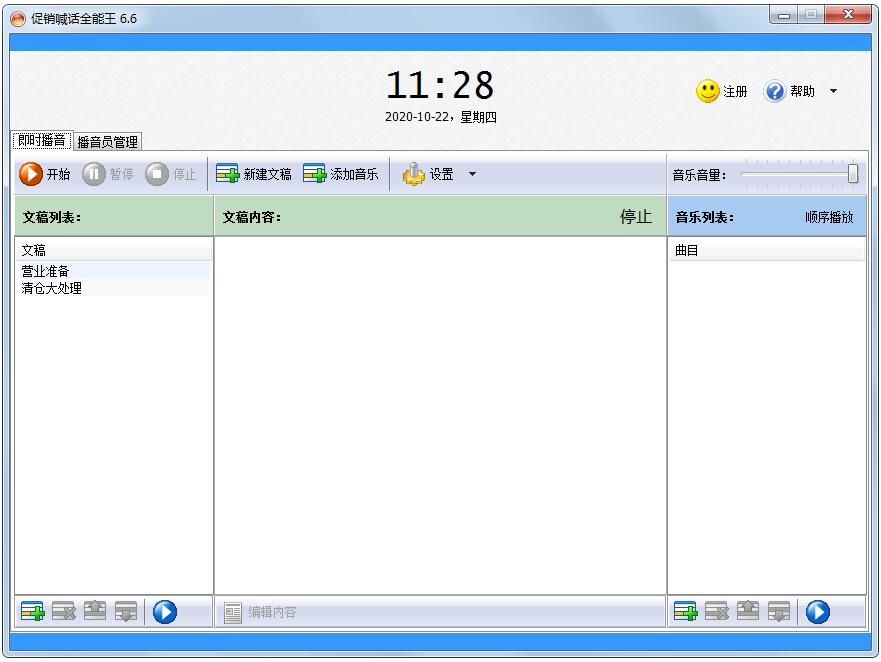Click the 添加音乐 (Add music) toolbar icon
The height and width of the screenshot is (662, 881).
tap(315, 174)
